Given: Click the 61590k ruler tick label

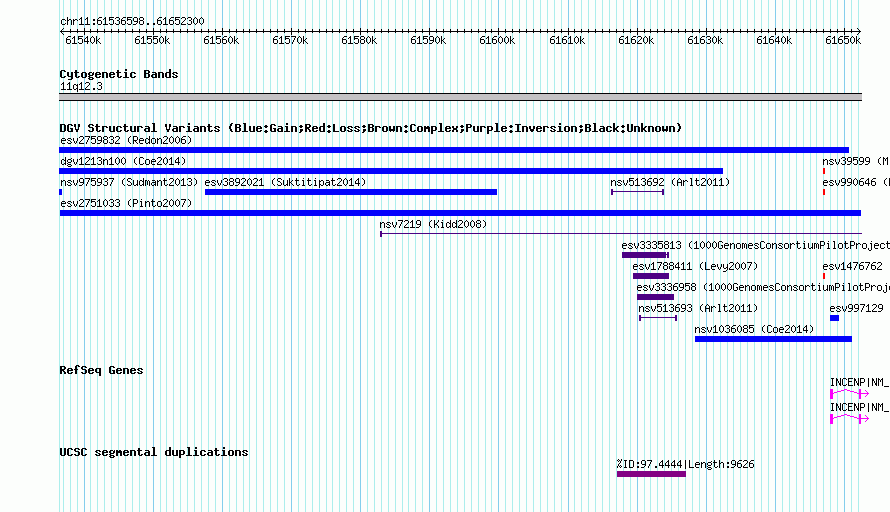Looking at the screenshot, I should (428, 40).
